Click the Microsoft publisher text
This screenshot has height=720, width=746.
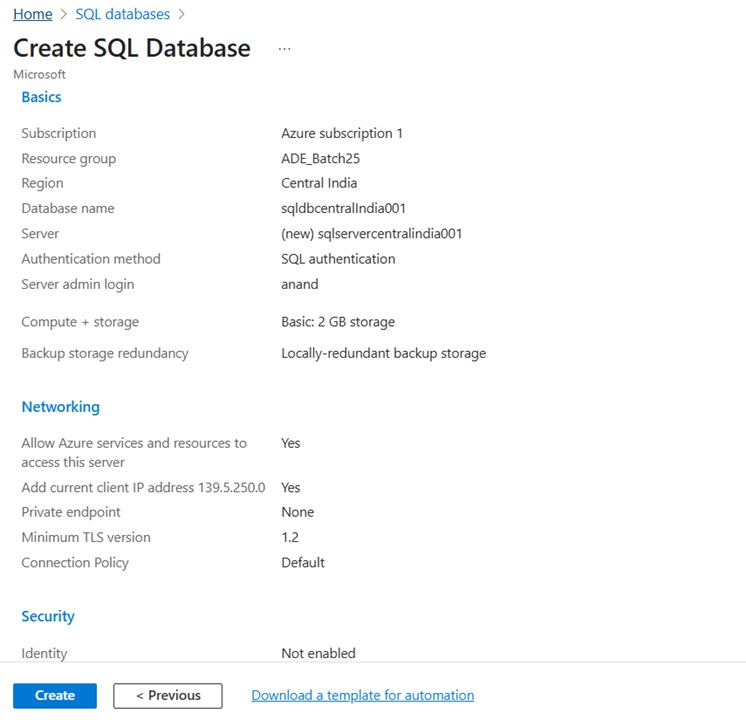(x=39, y=75)
